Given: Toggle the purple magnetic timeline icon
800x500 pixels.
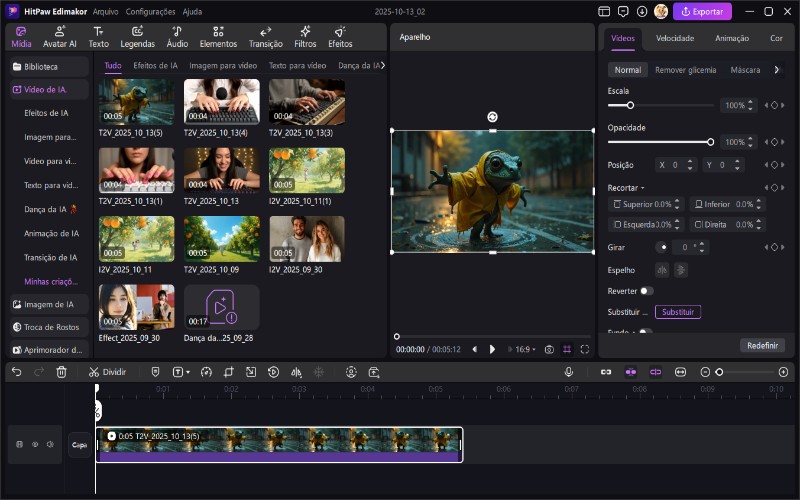Looking at the screenshot, I should tap(631, 372).
